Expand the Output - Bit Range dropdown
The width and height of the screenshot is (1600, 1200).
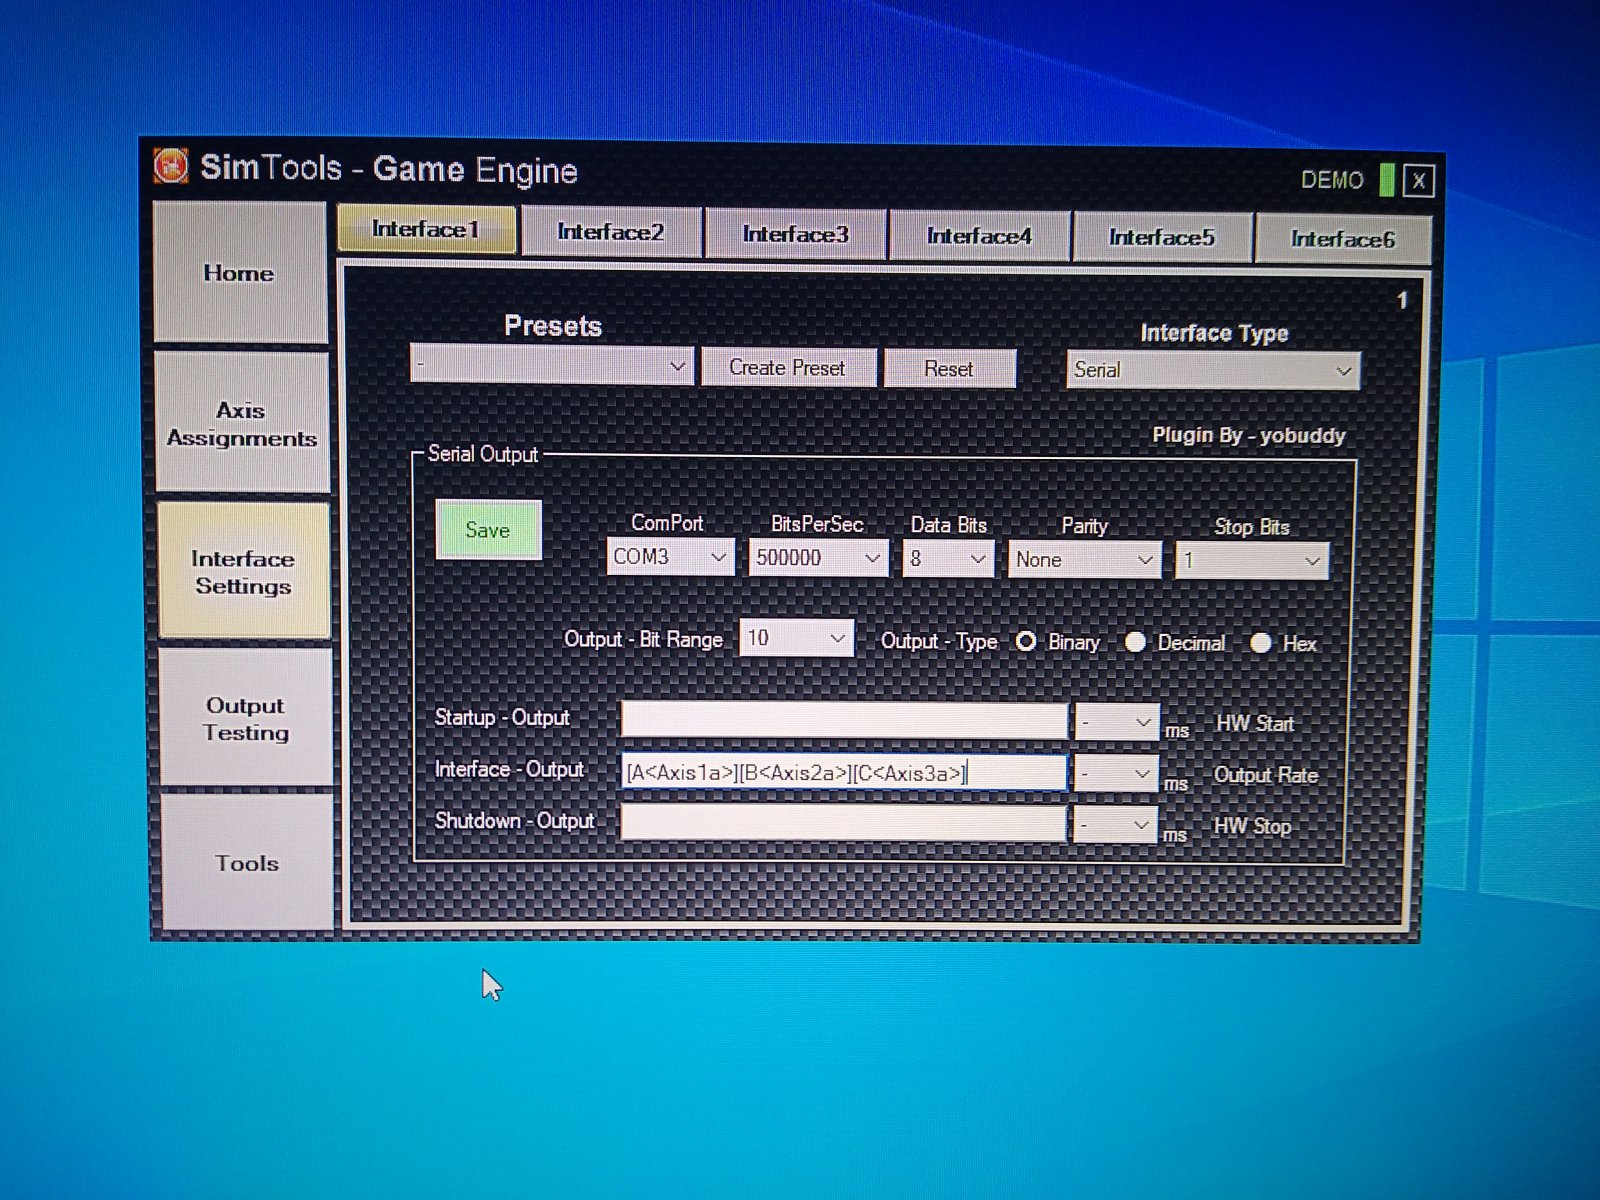[x=796, y=638]
